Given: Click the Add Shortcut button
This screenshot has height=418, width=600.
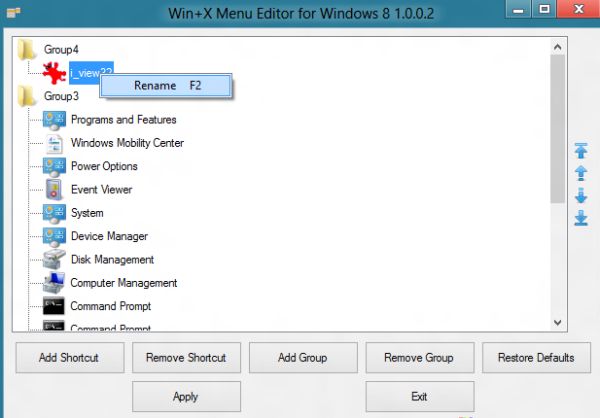Looking at the screenshot, I should 70,358.
